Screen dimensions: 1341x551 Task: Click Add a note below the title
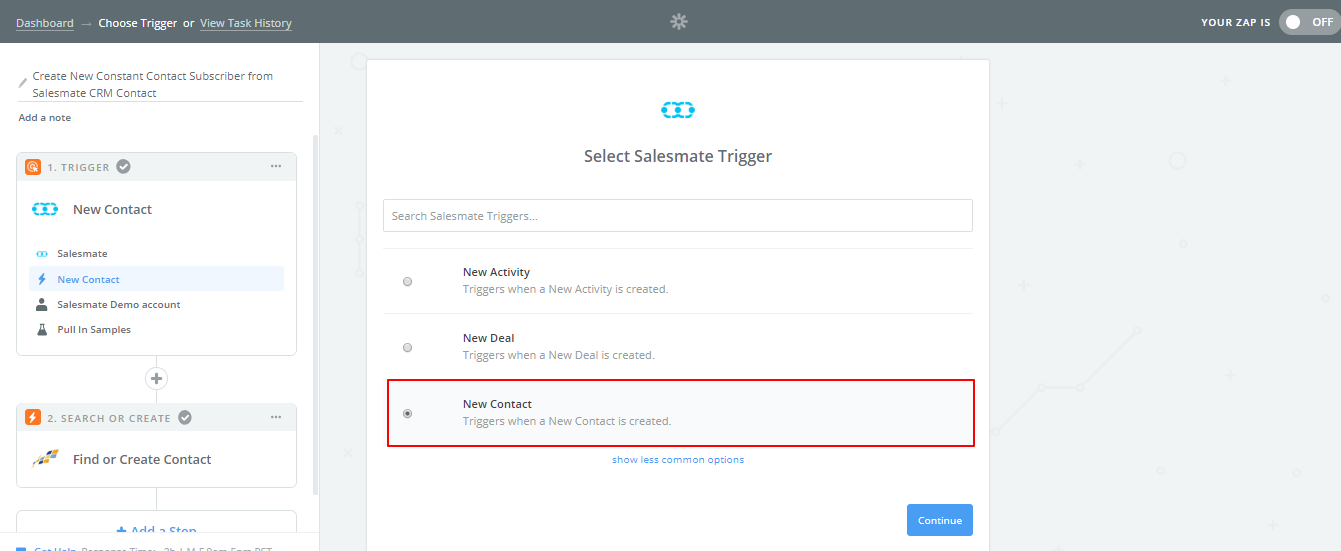(45, 118)
